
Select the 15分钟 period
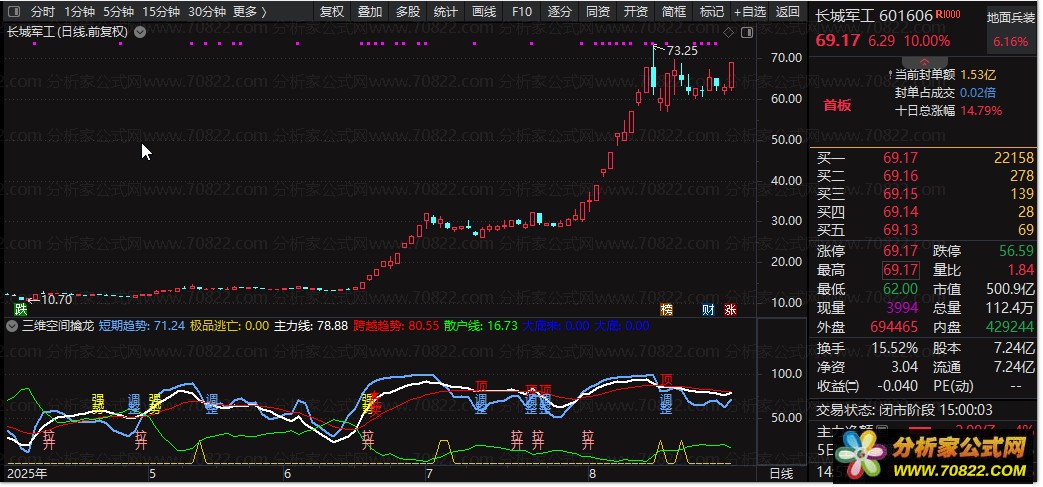[x=161, y=11]
